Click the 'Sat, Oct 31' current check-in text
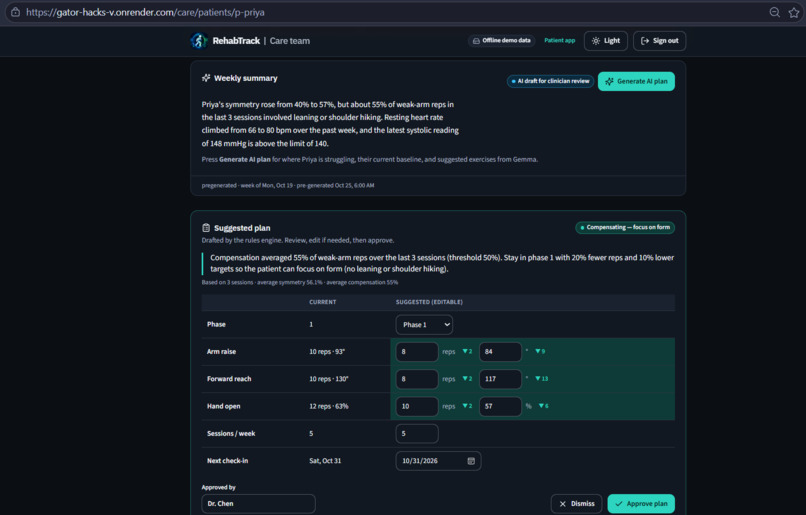Screen dimensions: 806x515 tap(325, 461)
